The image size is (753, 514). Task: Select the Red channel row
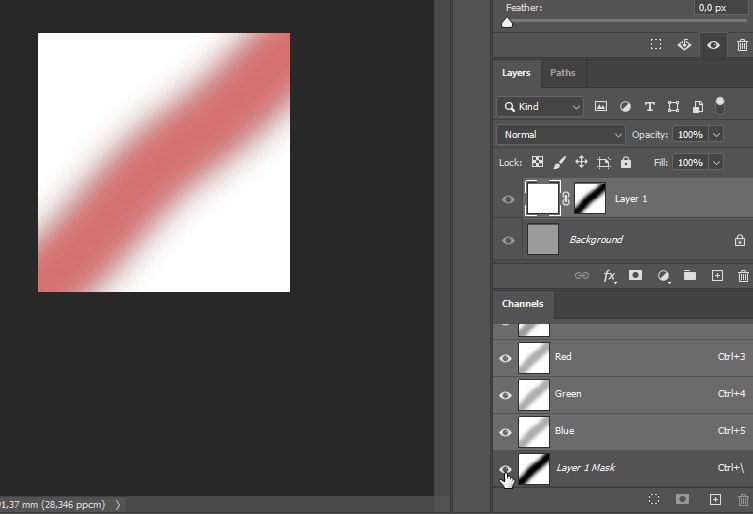623,358
